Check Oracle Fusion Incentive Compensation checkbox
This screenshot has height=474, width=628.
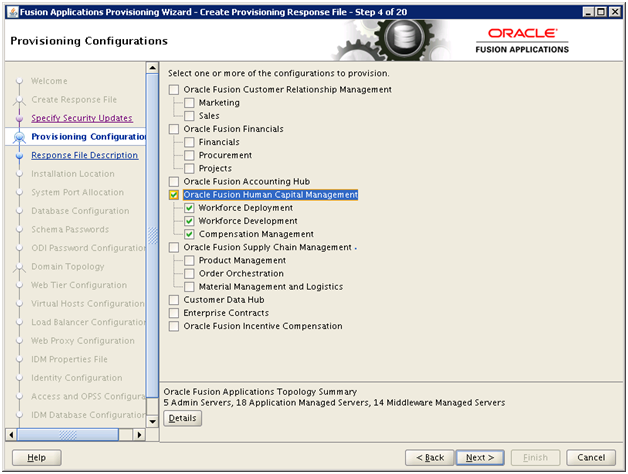coord(174,326)
